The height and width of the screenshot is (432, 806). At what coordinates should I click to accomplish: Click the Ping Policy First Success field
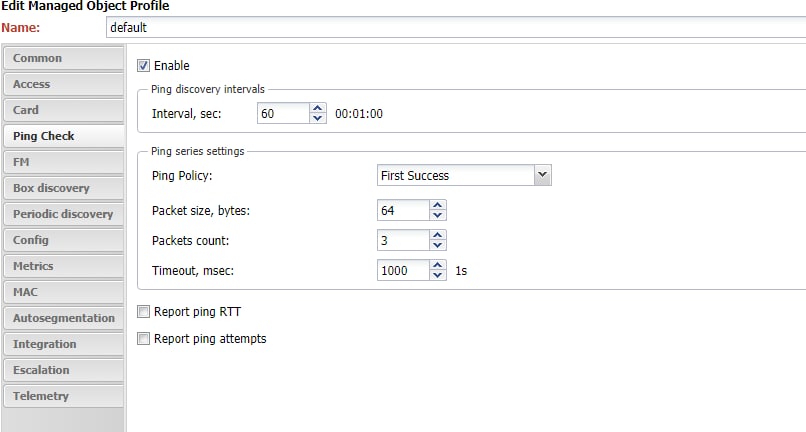pos(455,175)
